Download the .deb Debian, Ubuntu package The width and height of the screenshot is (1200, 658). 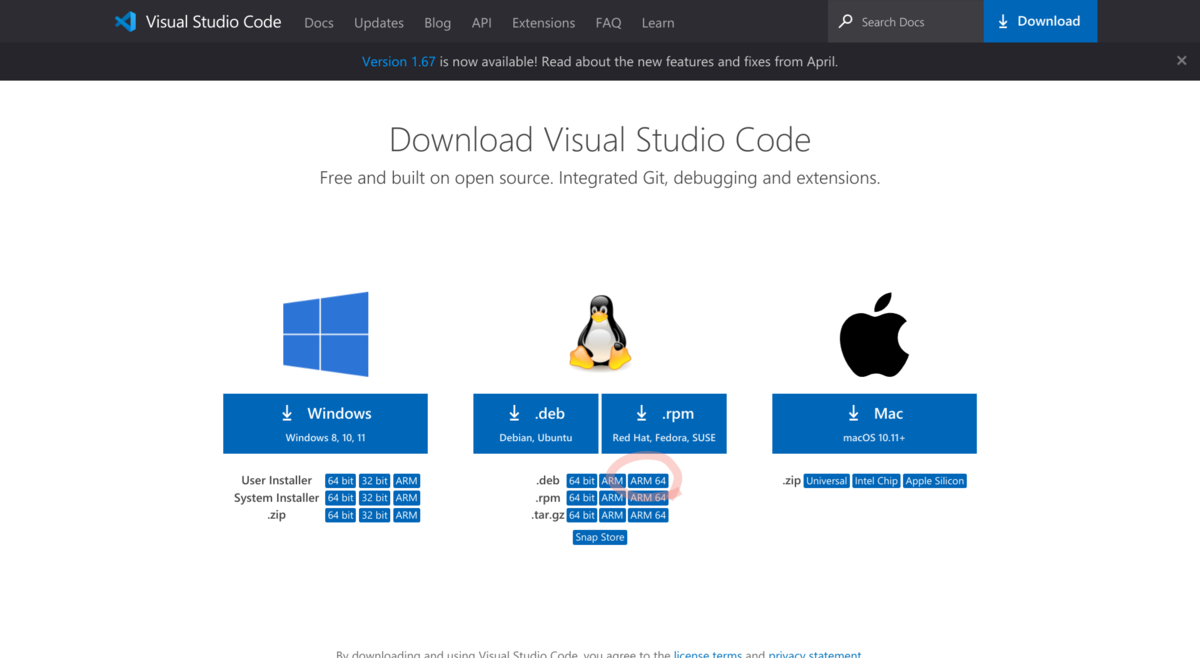pyautogui.click(x=535, y=423)
